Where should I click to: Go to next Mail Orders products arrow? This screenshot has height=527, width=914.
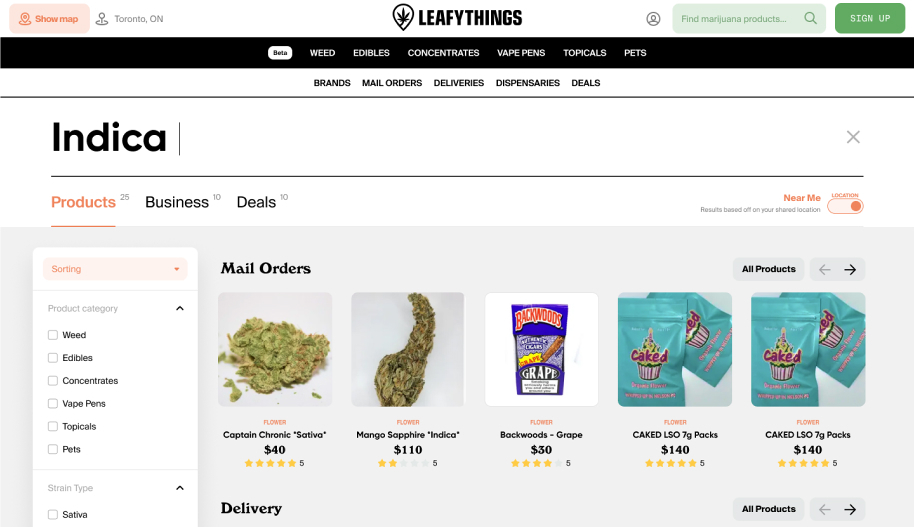pyautogui.click(x=850, y=269)
